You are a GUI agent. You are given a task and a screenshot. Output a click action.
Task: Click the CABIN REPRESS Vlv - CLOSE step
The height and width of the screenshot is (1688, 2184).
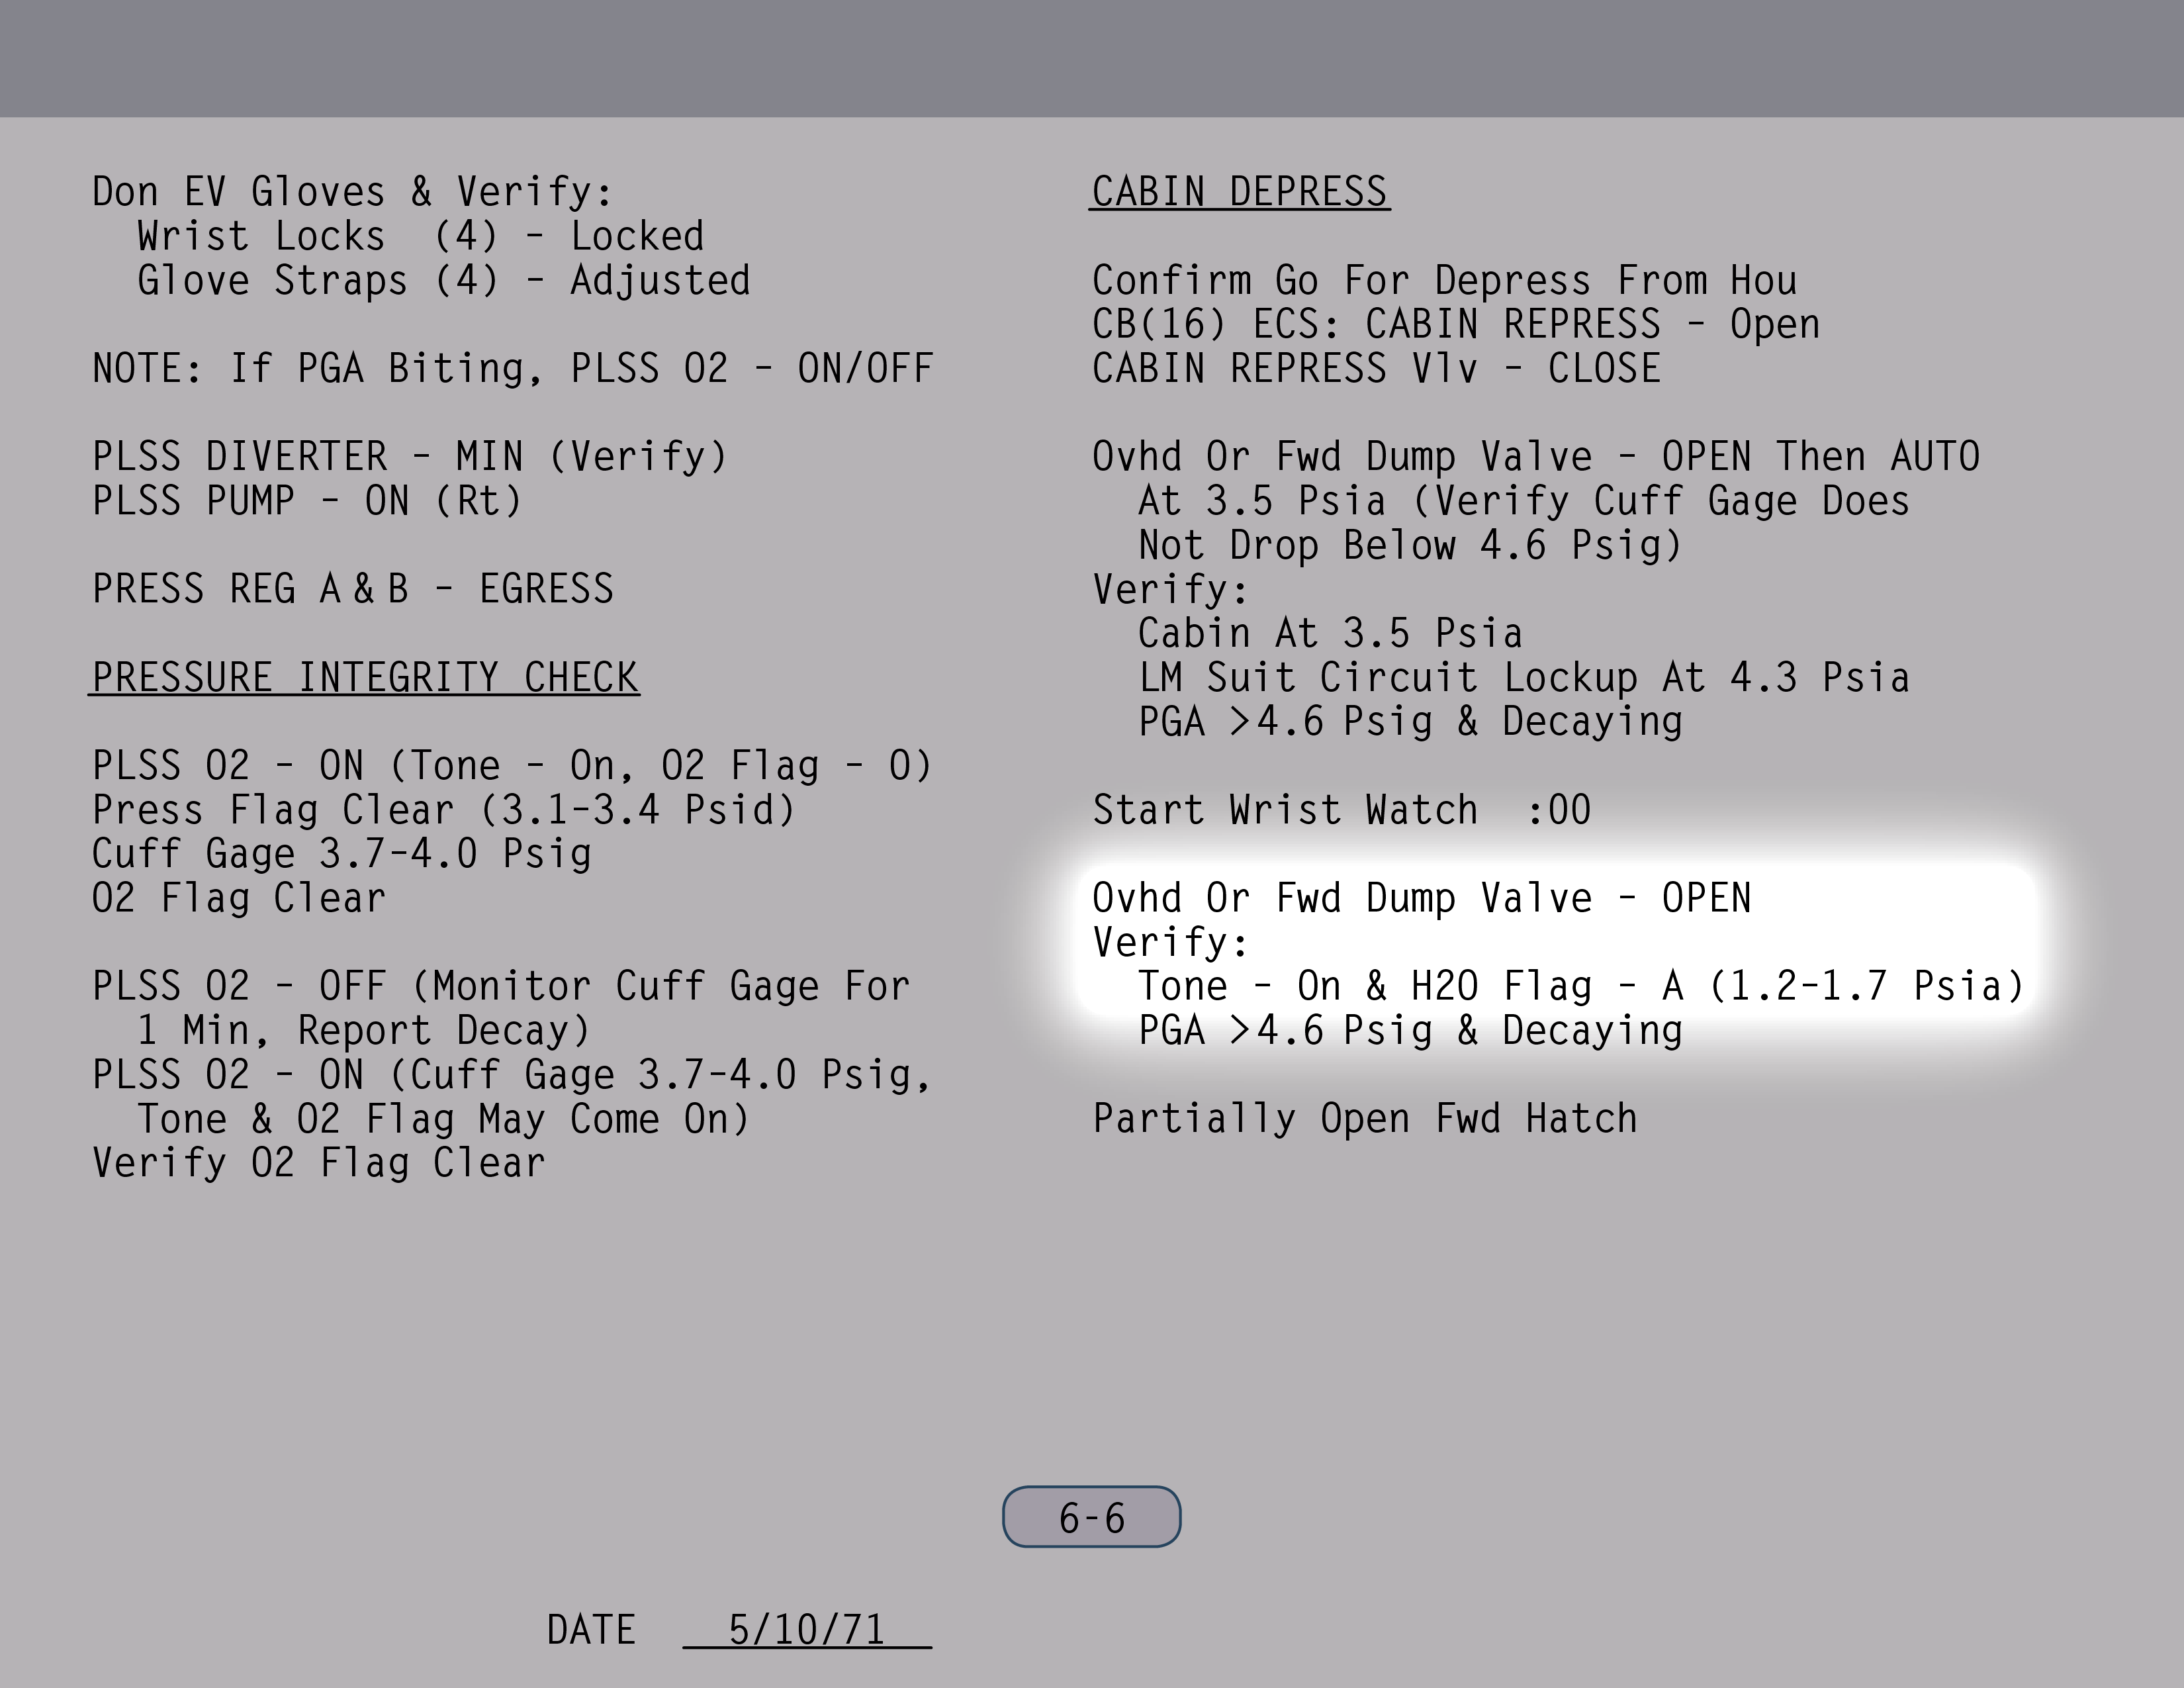tap(1376, 368)
